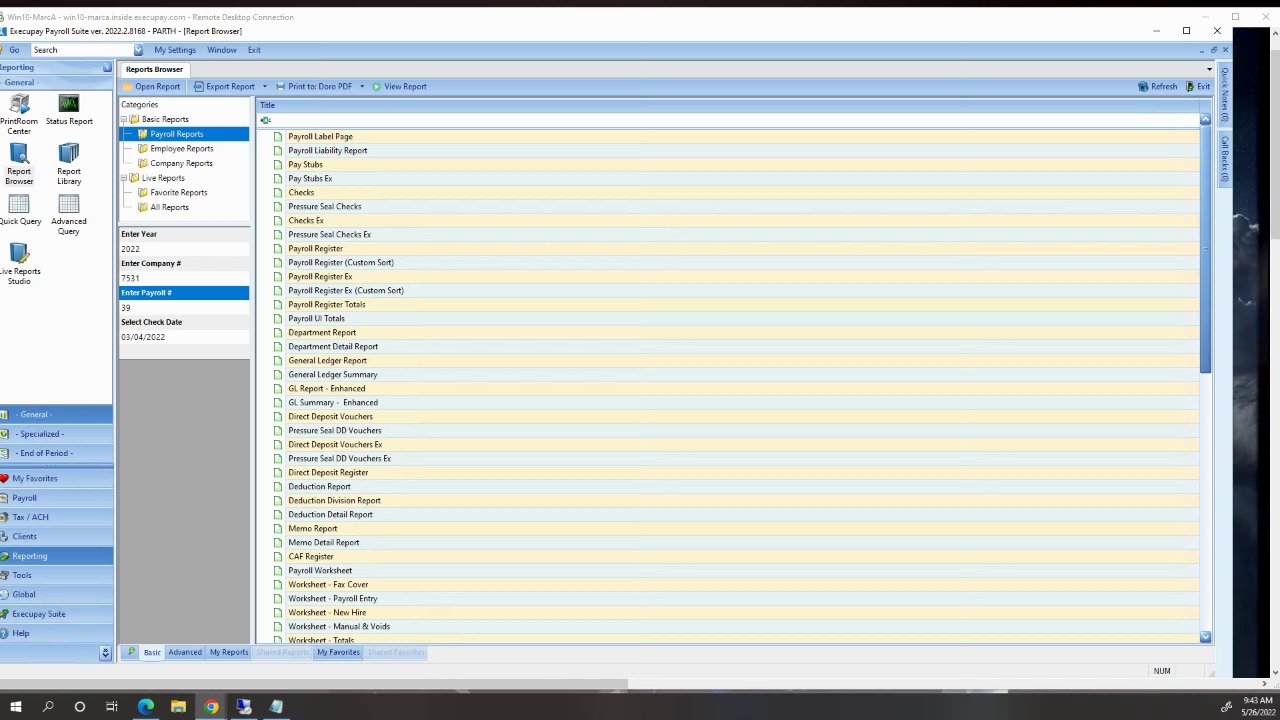
Task: Open the Status Report icon
Action: tap(68, 111)
